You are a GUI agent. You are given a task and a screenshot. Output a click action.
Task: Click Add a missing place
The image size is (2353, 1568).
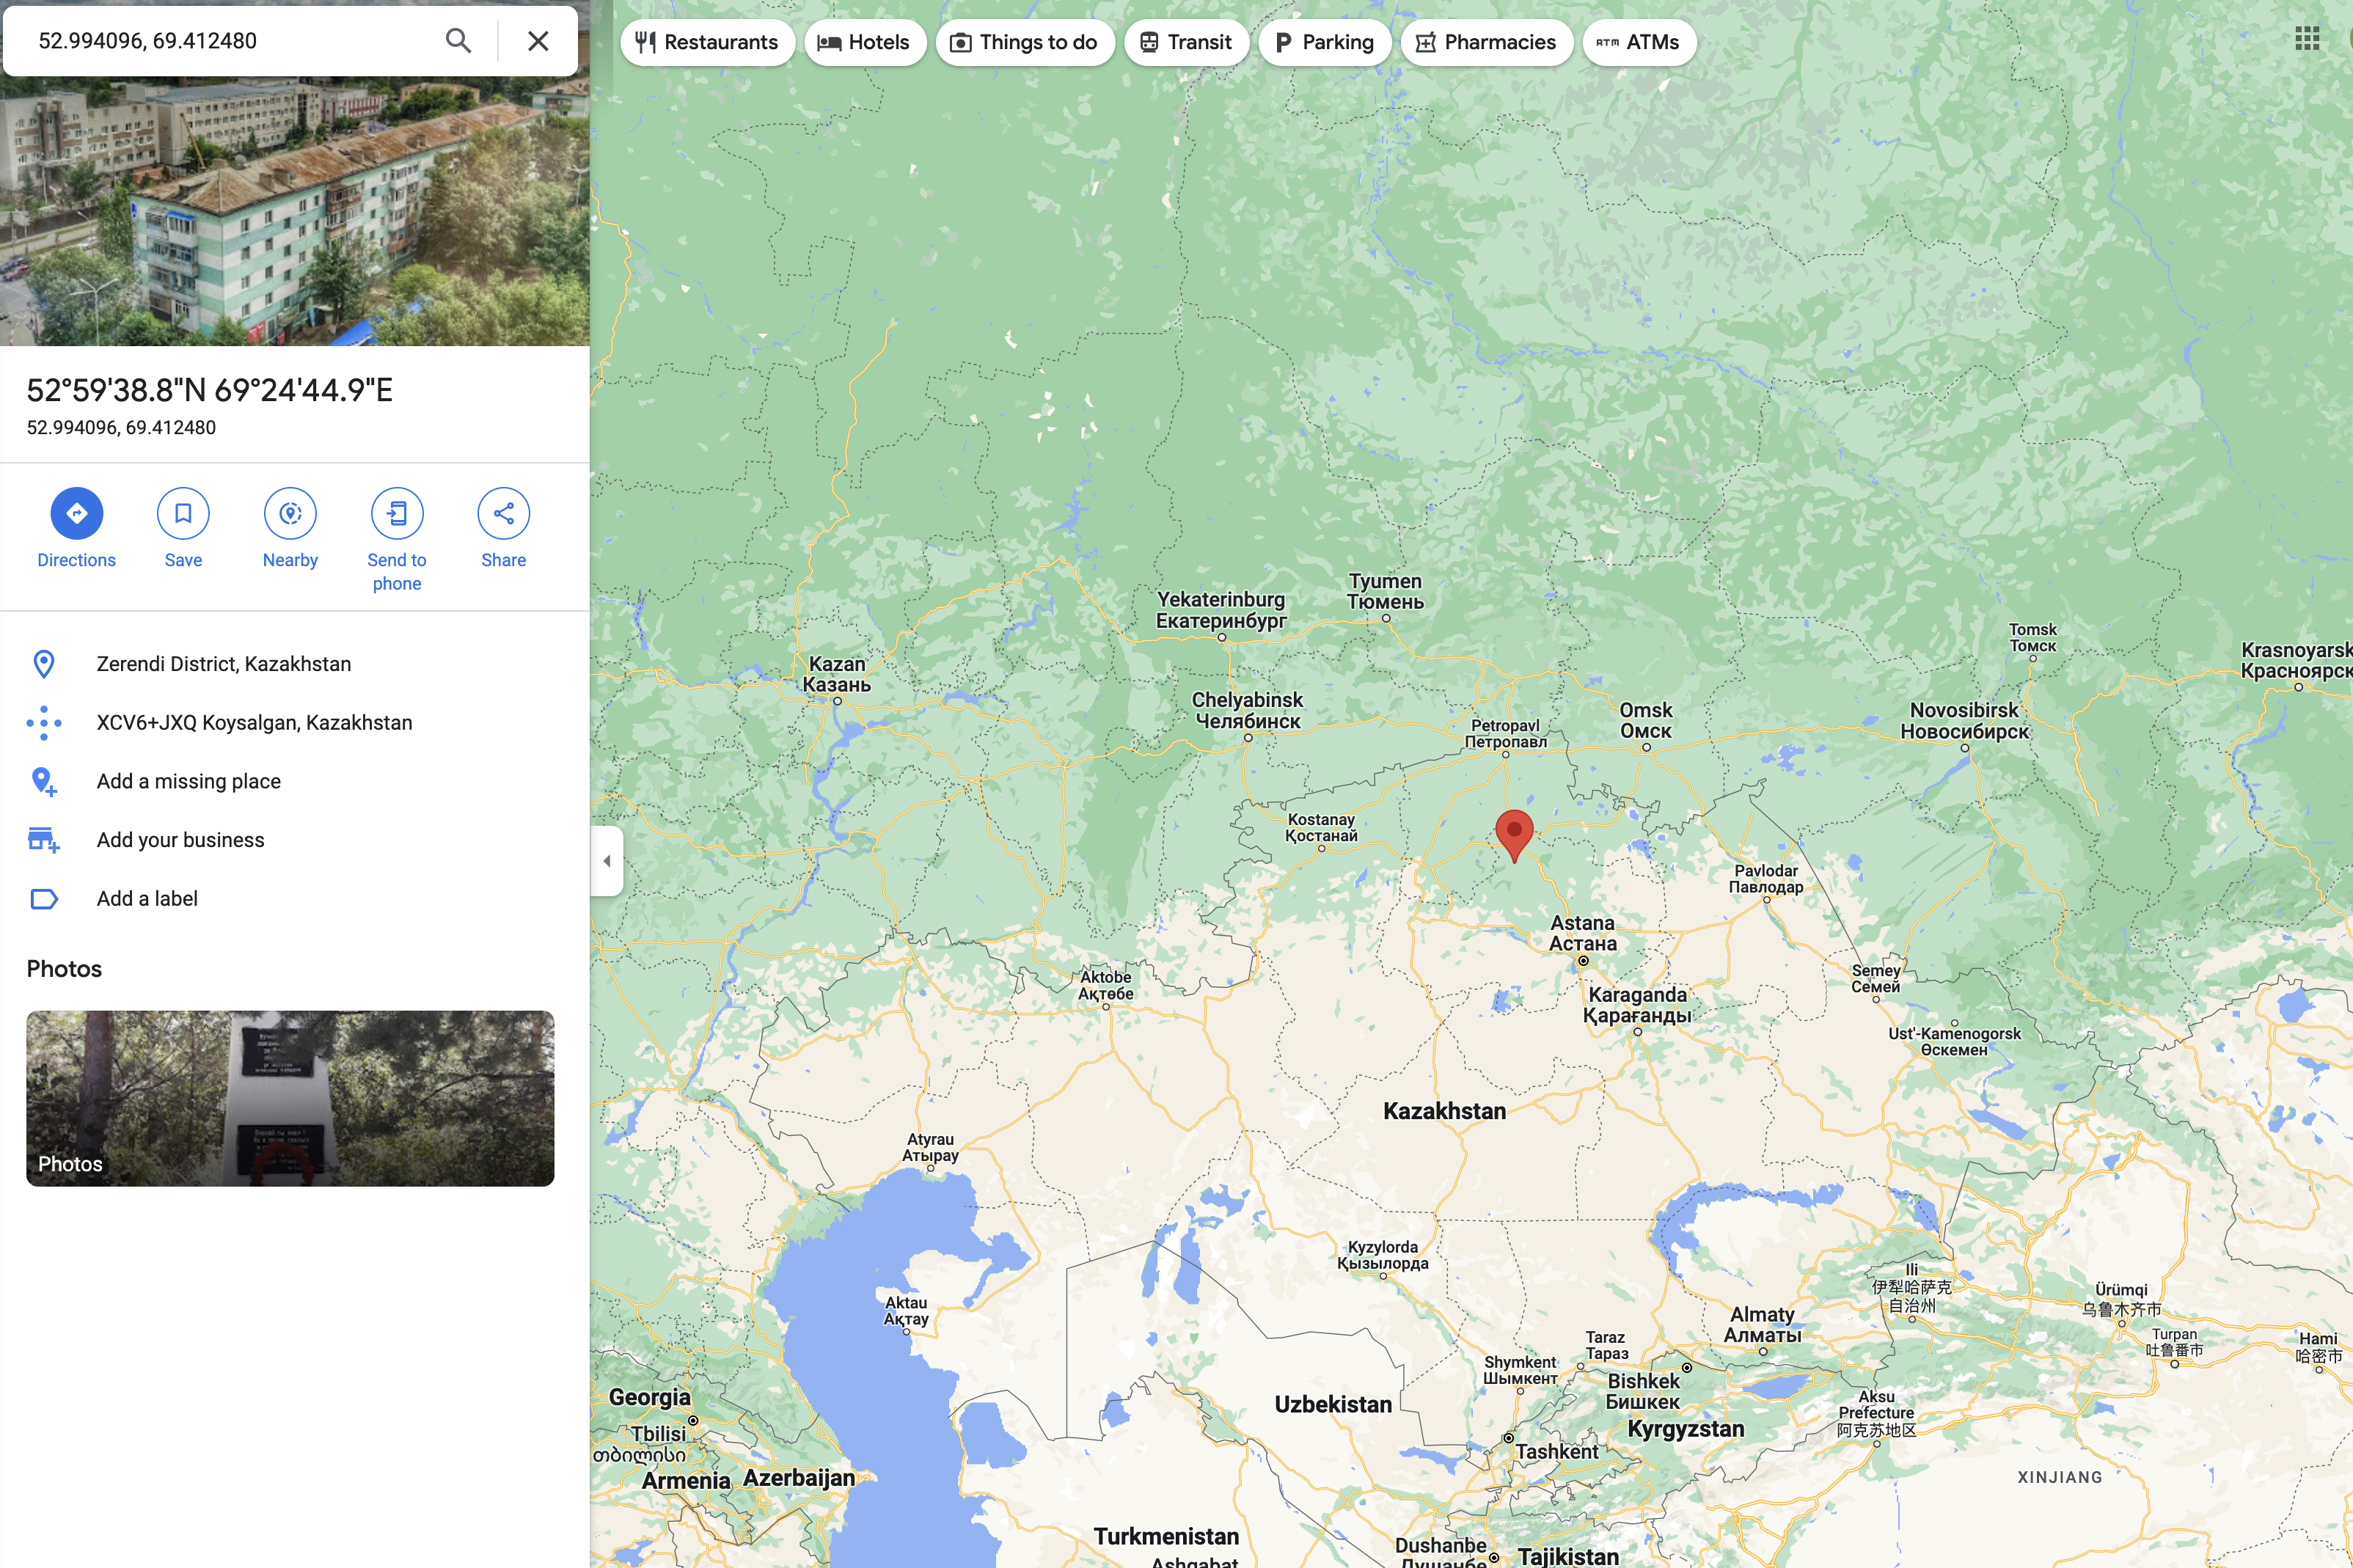(188, 781)
